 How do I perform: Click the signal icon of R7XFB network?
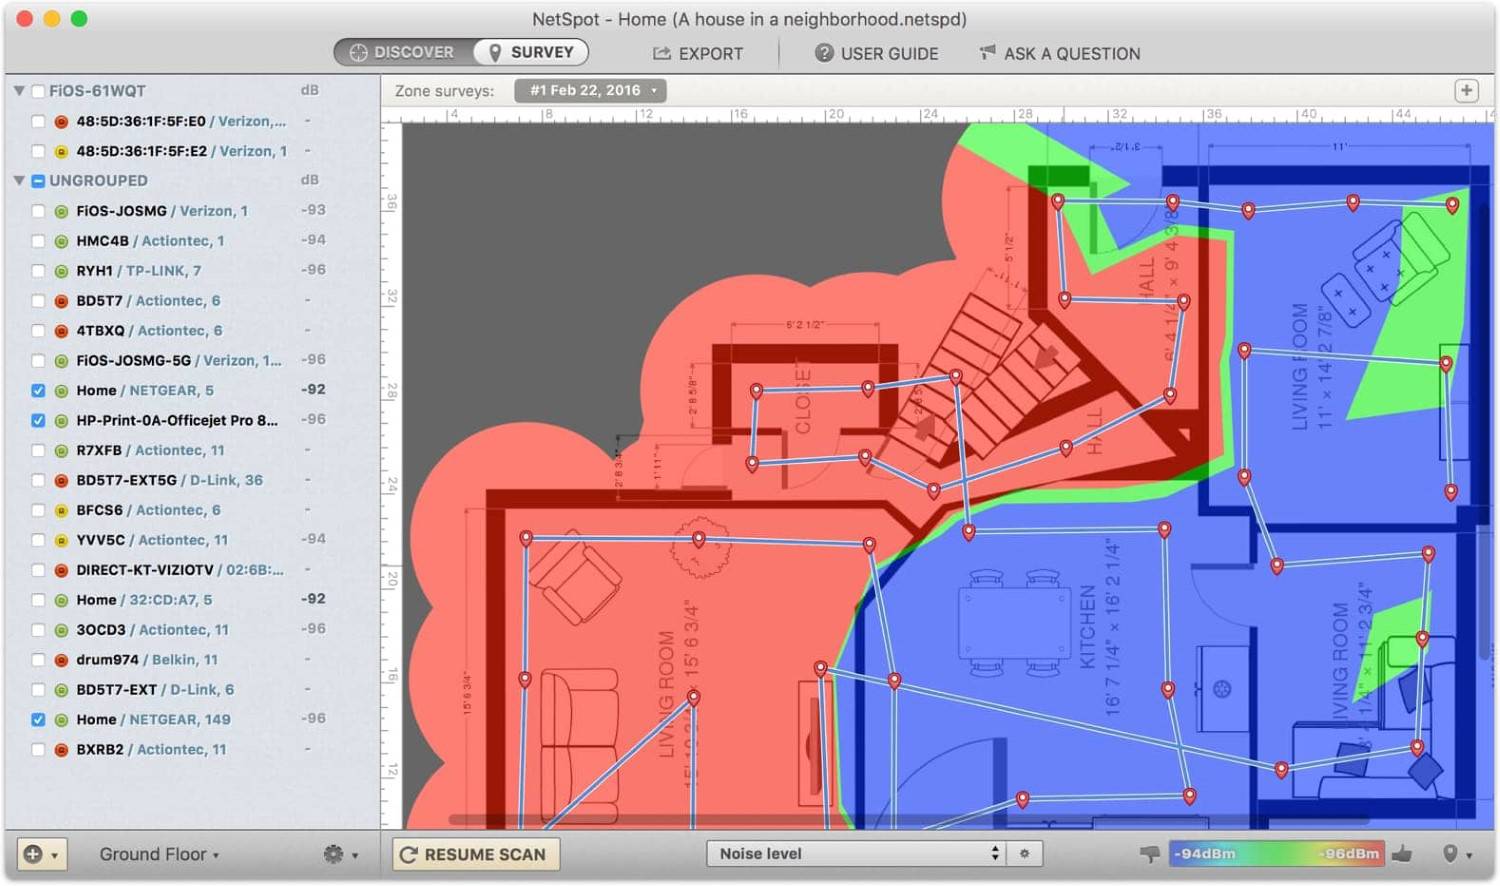coord(61,451)
